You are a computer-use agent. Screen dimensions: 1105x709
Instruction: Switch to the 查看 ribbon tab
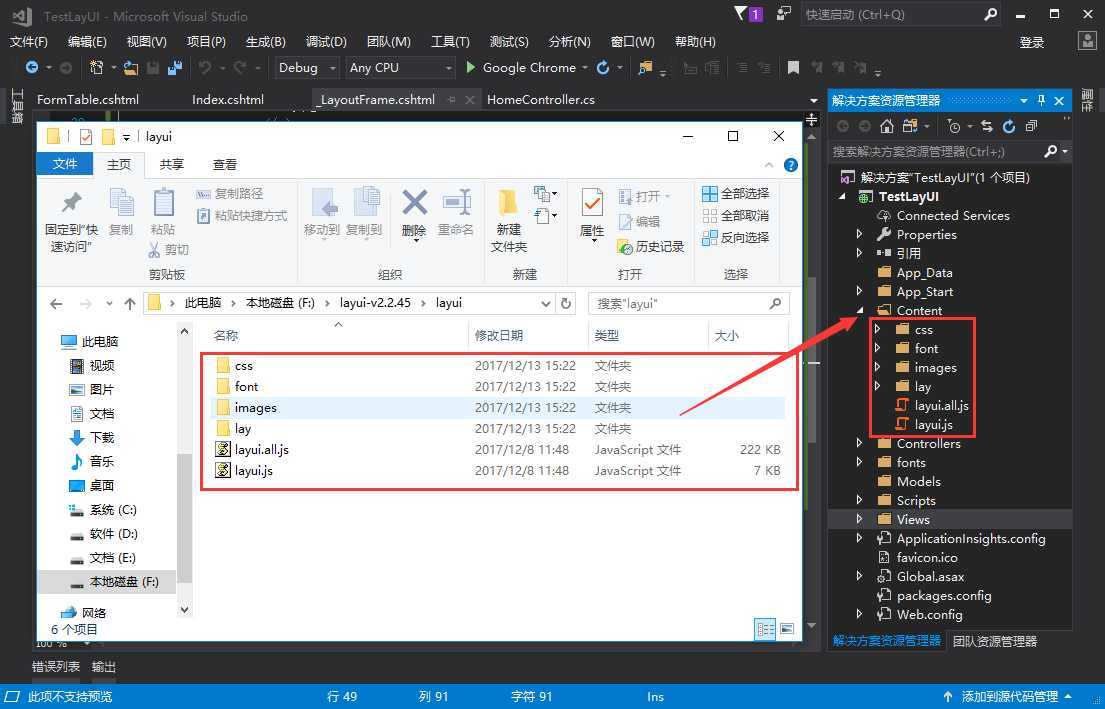(225, 165)
